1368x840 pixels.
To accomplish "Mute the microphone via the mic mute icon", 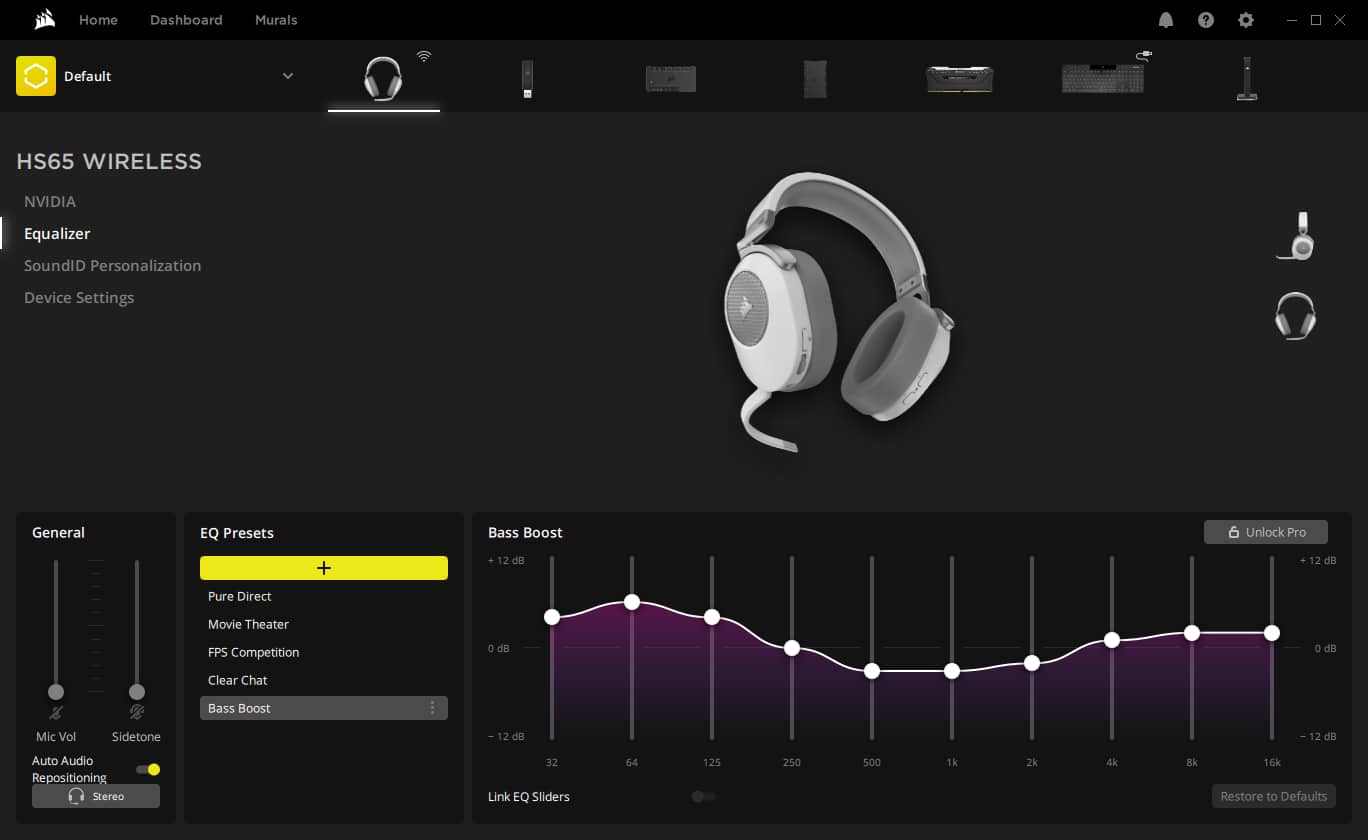I will pos(55,713).
